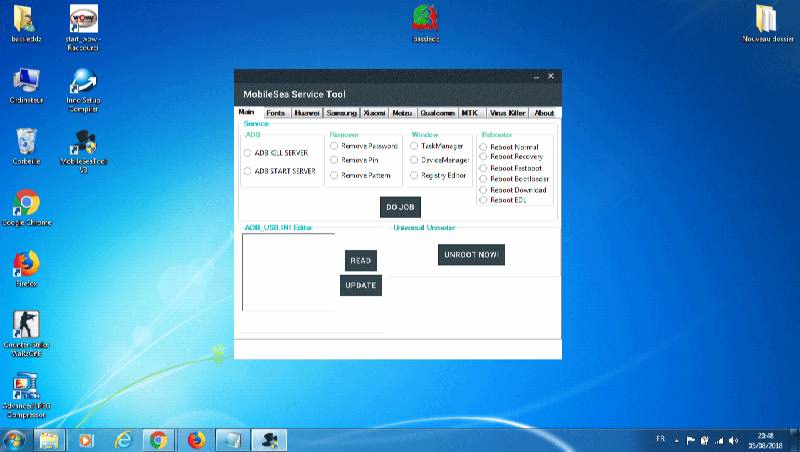This screenshot has height=452, width=800.
Task: Open the Windows Start menu
Action: 14,440
